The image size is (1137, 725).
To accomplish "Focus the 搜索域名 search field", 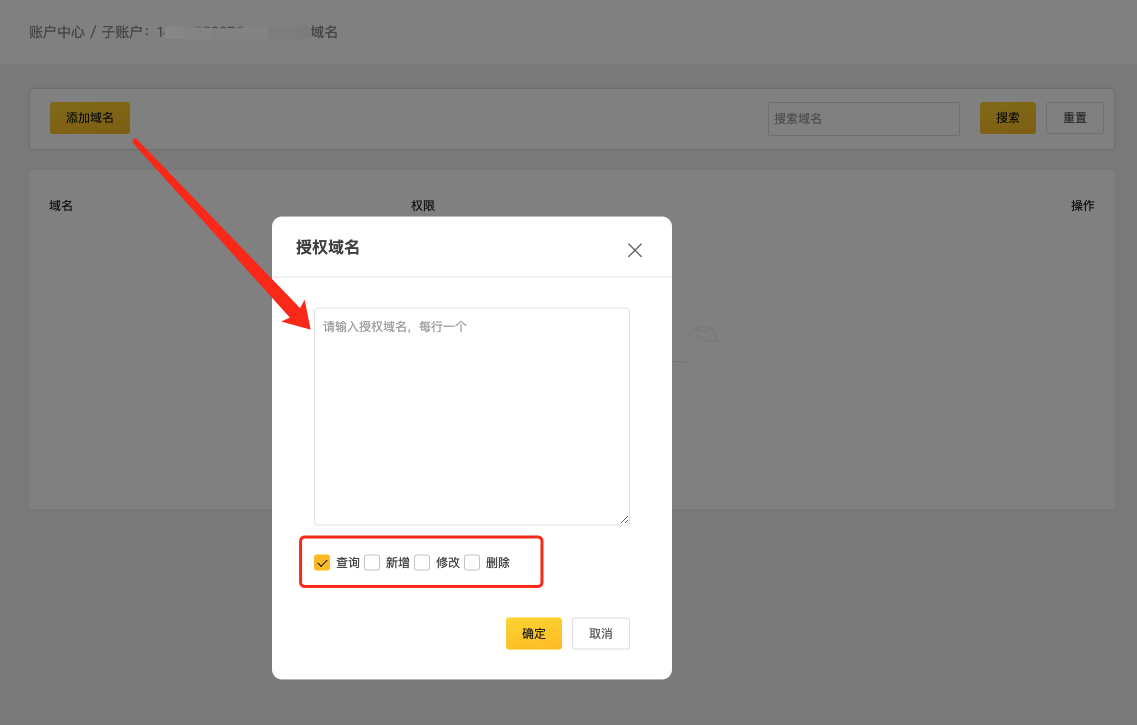I will pos(863,118).
